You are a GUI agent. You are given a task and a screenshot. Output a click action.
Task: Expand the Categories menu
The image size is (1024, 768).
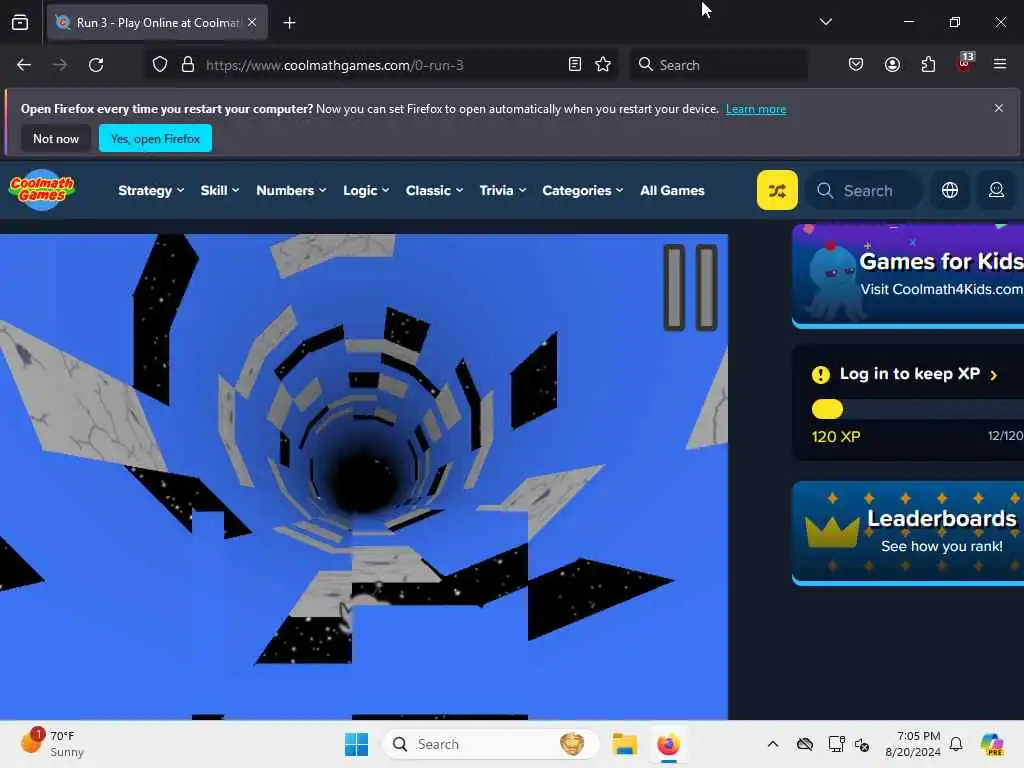click(x=583, y=191)
